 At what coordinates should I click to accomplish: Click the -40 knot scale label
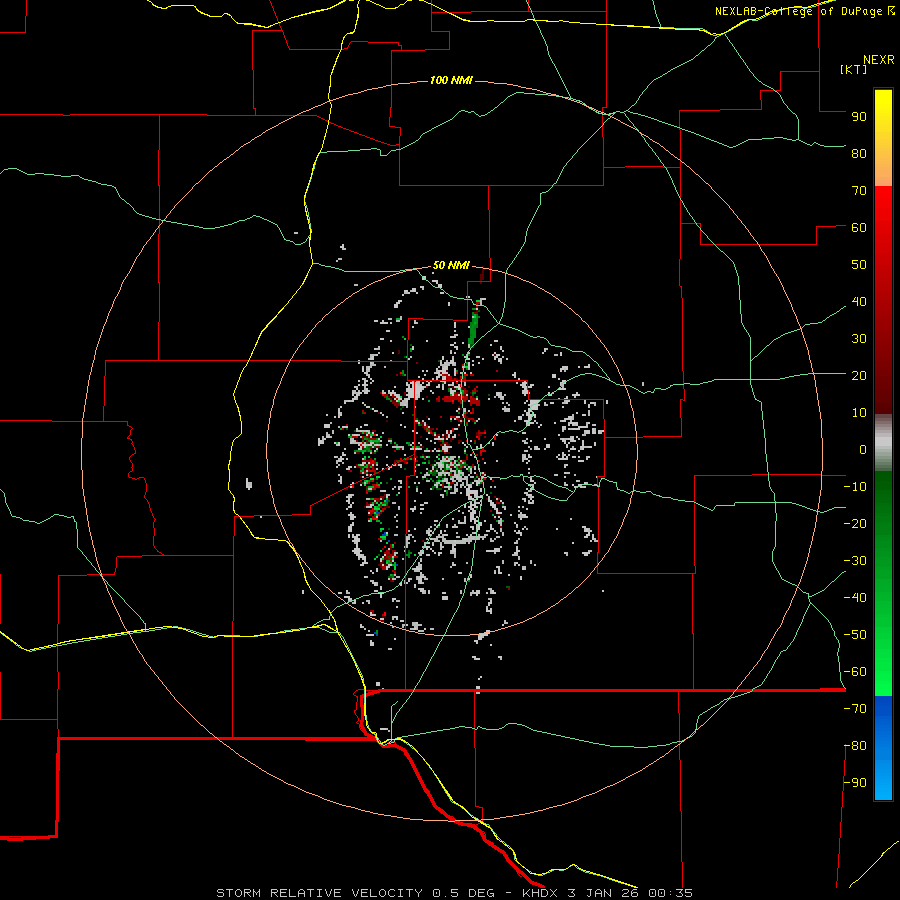[x=855, y=598]
